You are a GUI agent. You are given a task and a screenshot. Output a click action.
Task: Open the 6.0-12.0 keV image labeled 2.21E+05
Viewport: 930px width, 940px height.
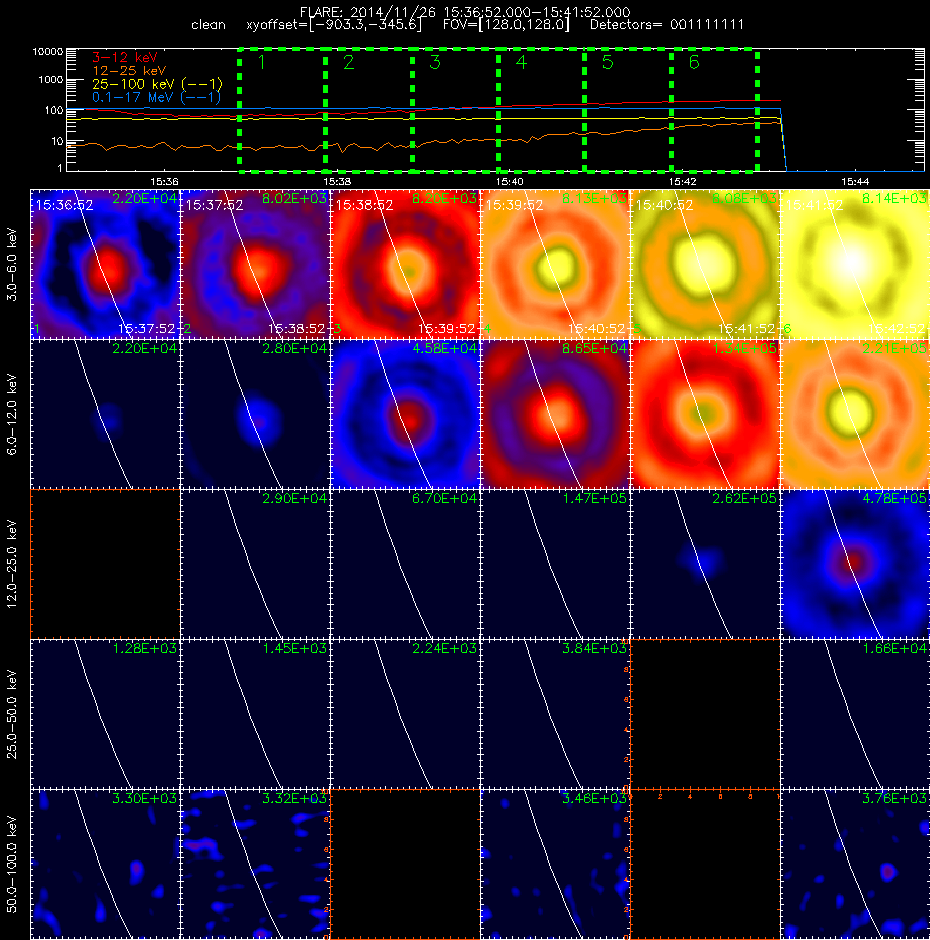tap(855, 414)
